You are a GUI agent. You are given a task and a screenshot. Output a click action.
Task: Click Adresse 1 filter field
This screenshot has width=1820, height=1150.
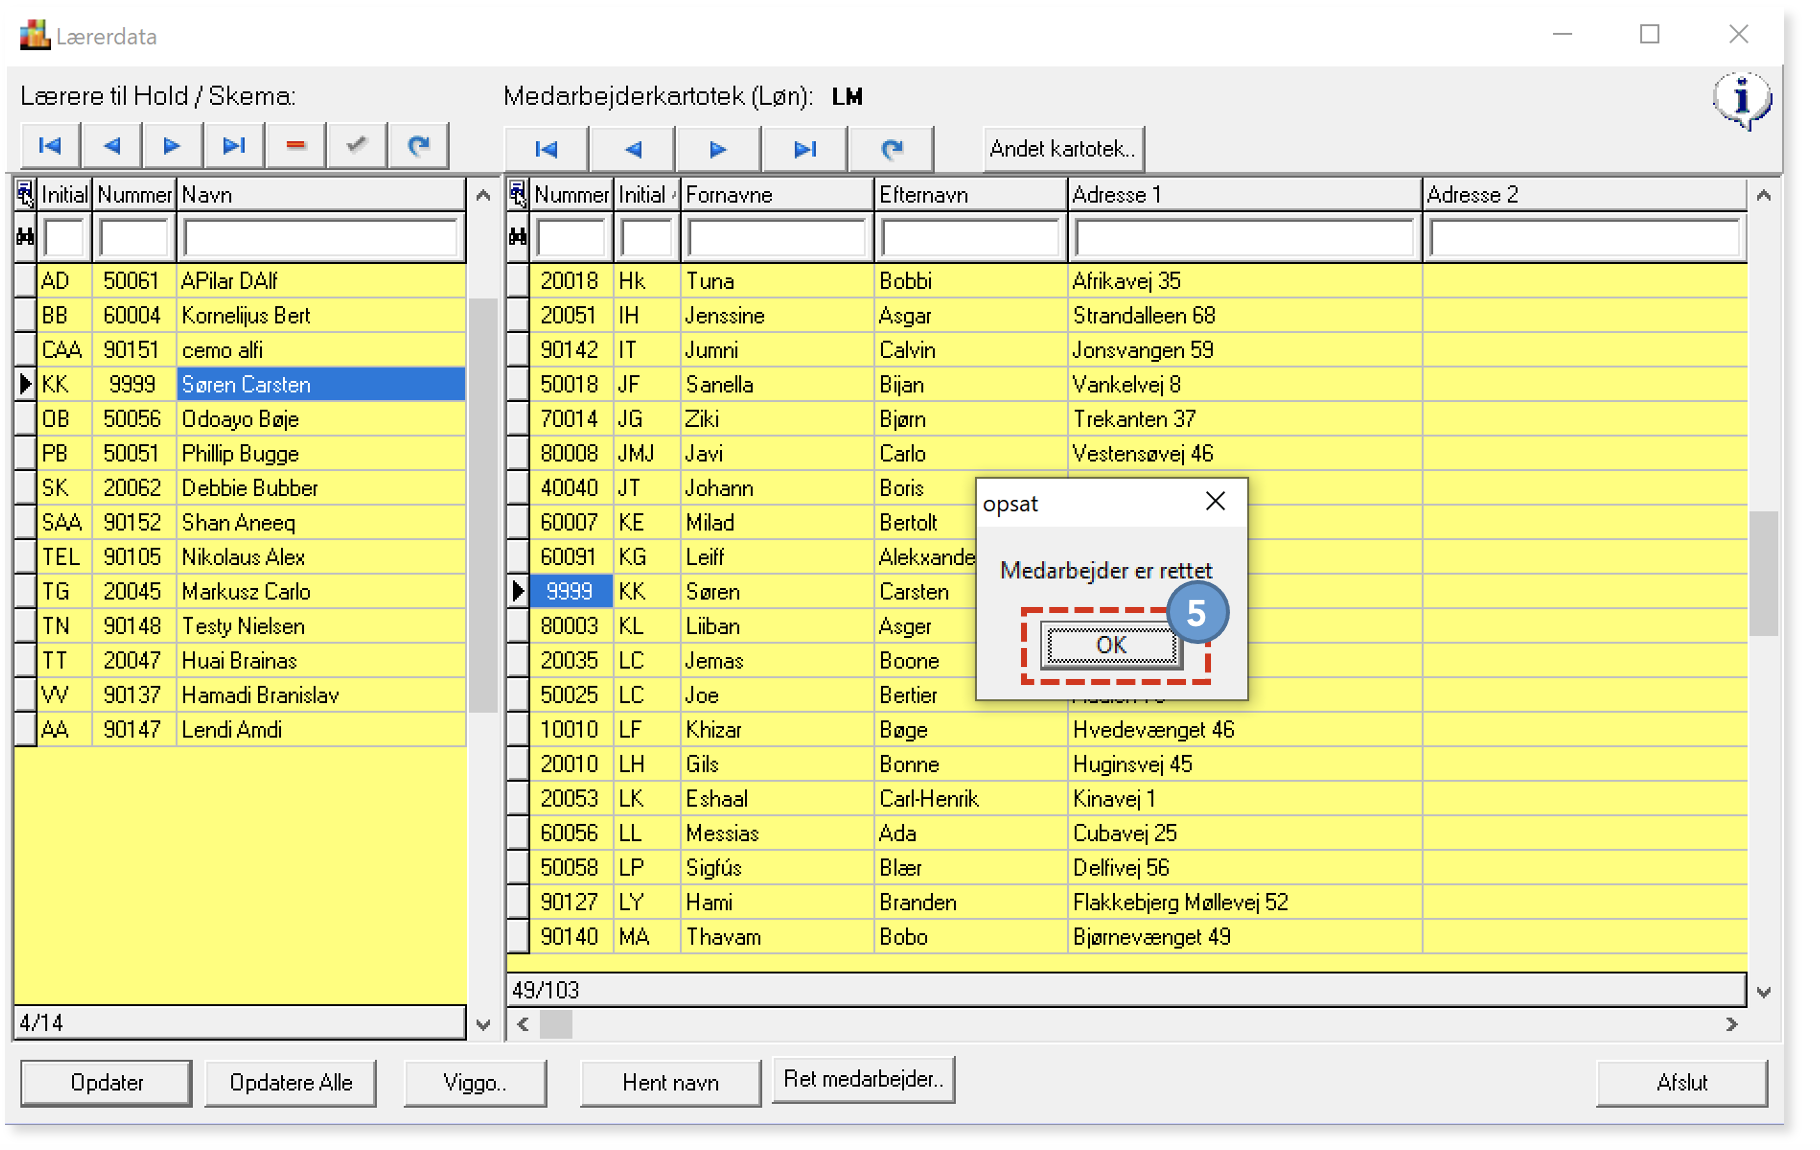[x=1245, y=238]
